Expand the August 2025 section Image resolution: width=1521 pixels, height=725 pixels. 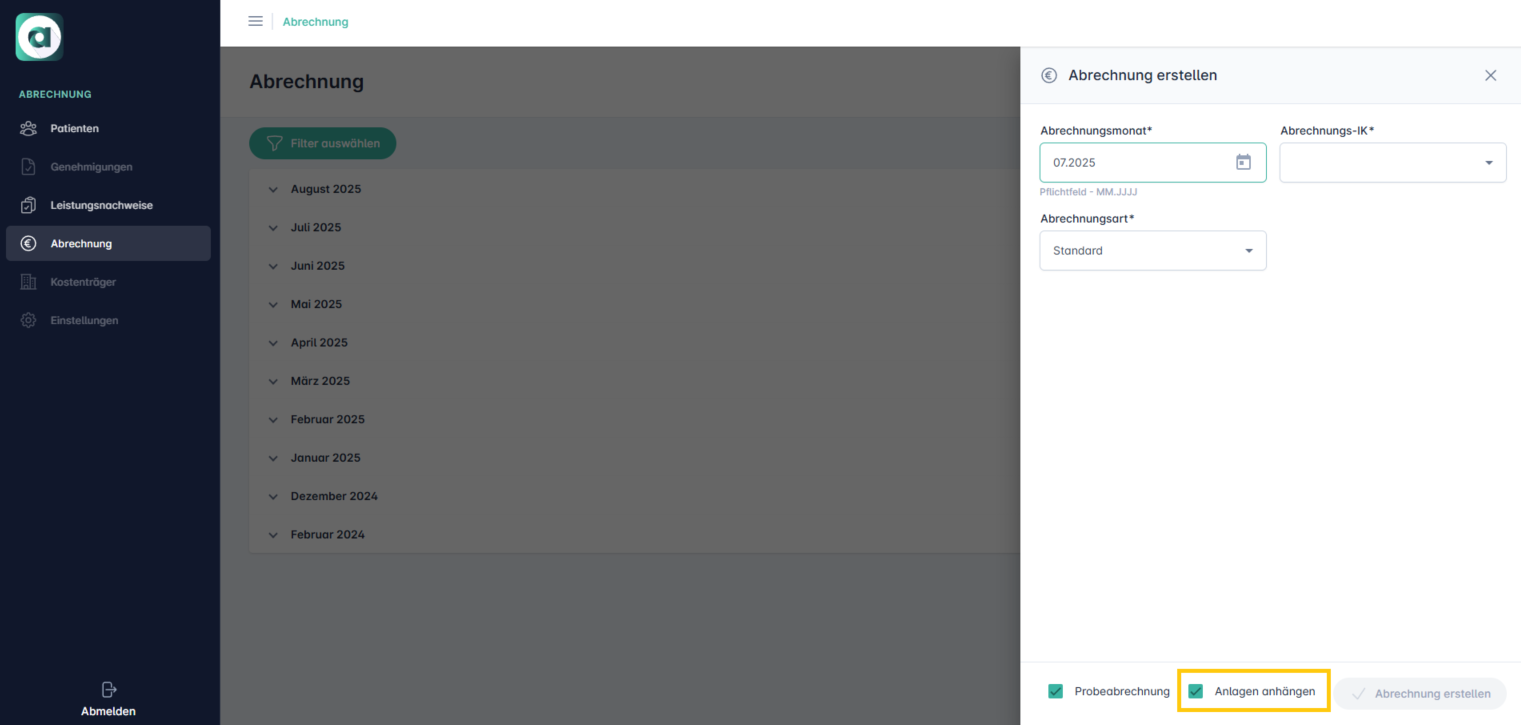[274, 189]
